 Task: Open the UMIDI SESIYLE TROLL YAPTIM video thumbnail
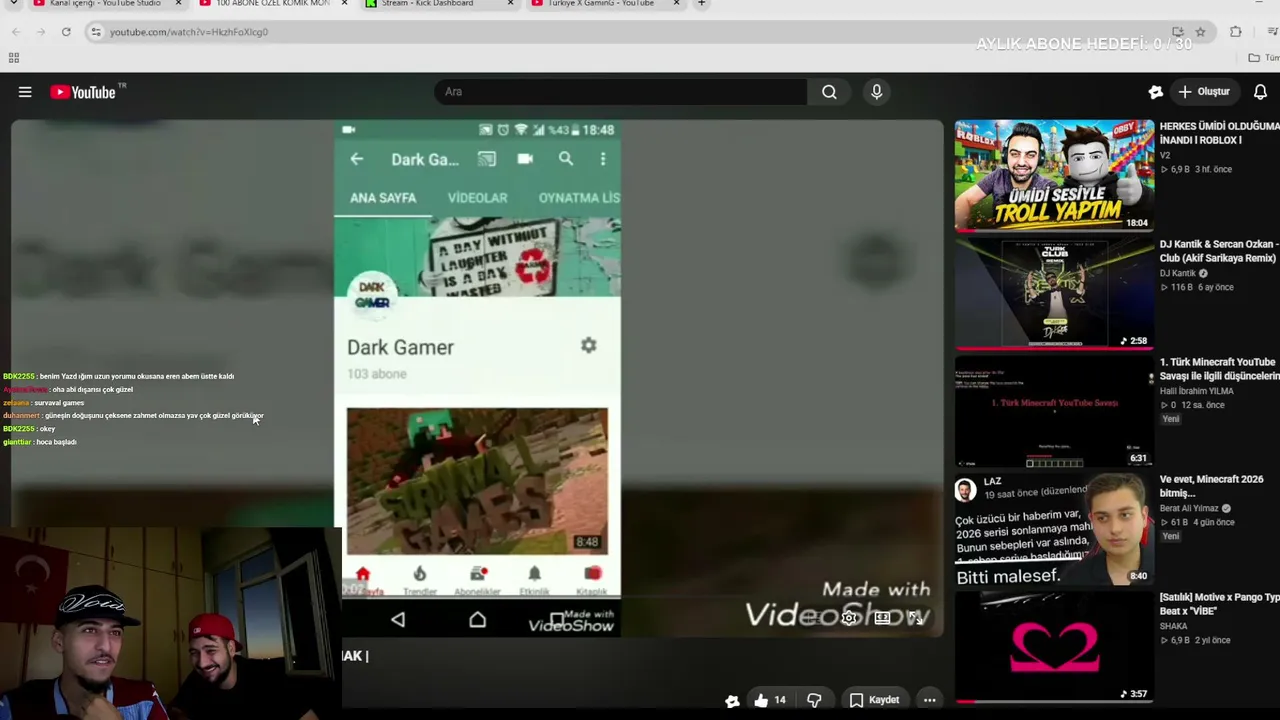pos(1054,176)
